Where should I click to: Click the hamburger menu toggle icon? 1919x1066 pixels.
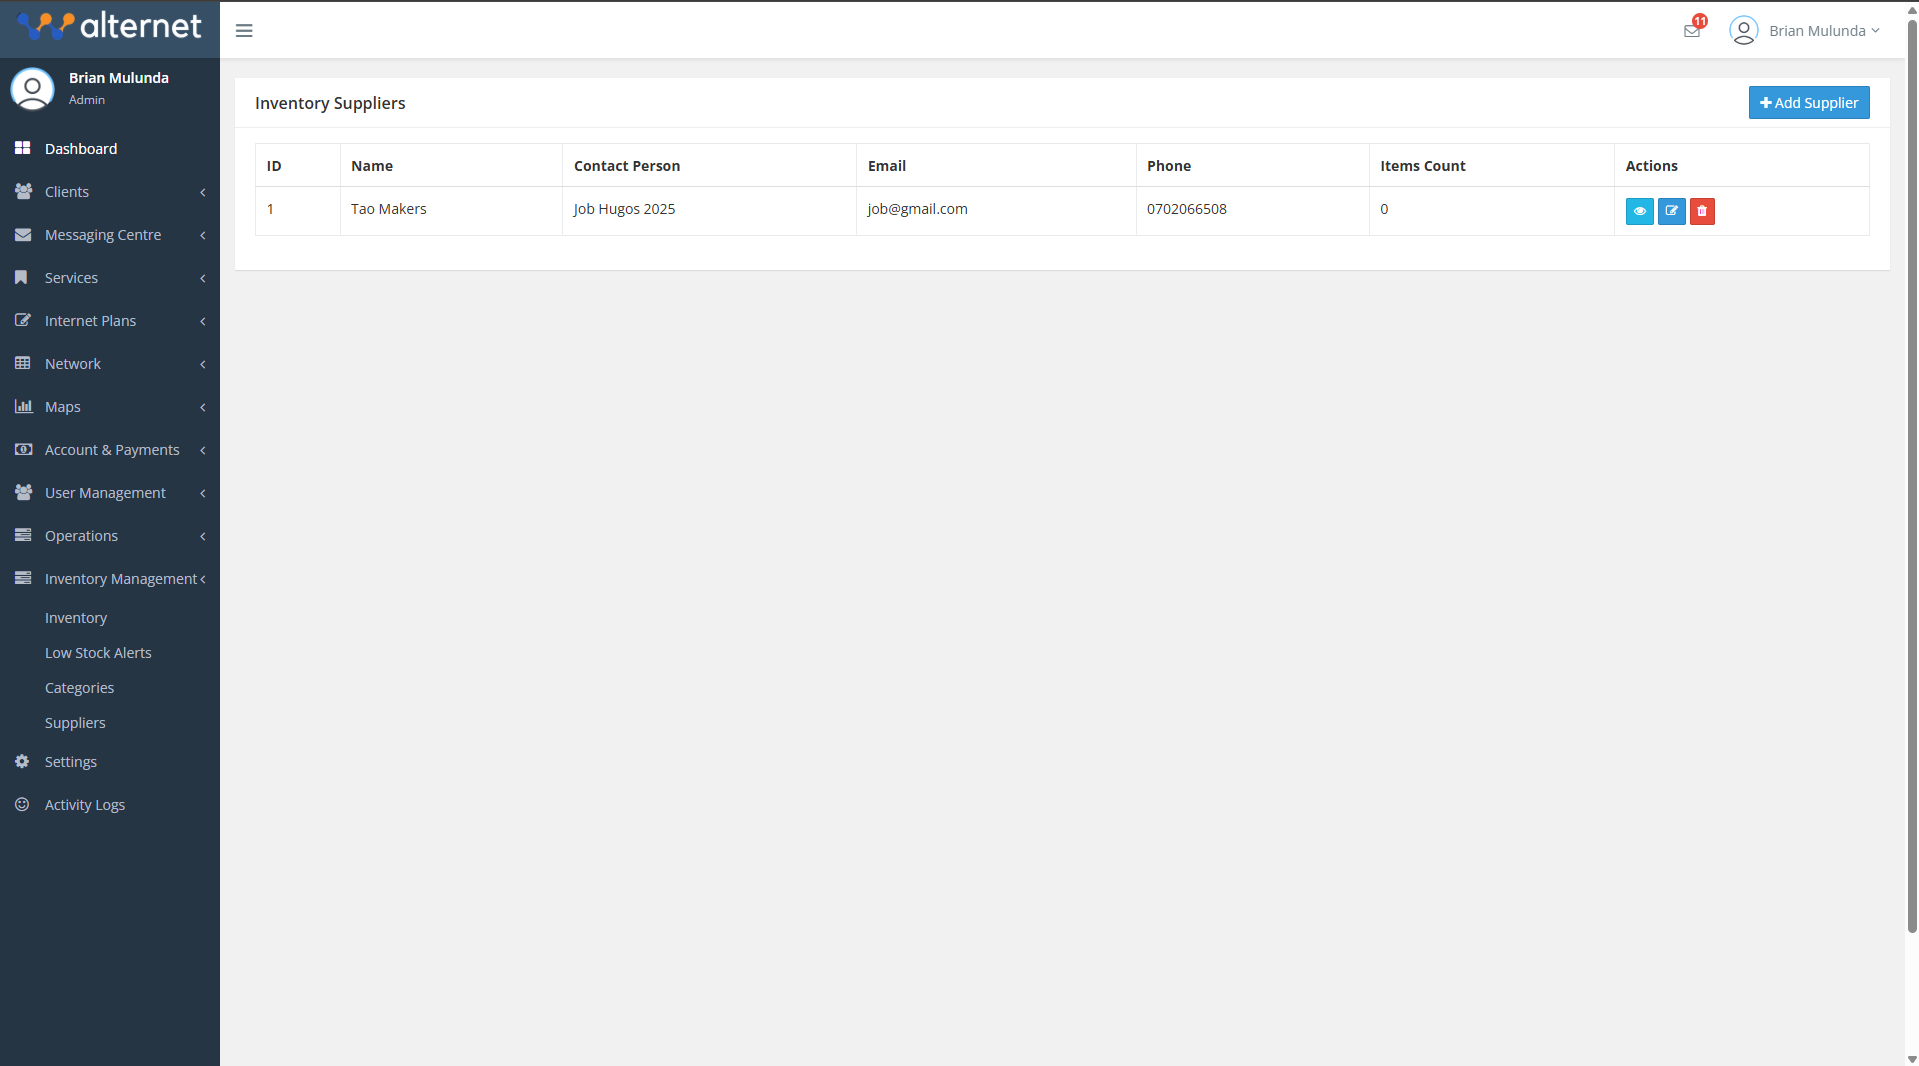pyautogui.click(x=244, y=30)
